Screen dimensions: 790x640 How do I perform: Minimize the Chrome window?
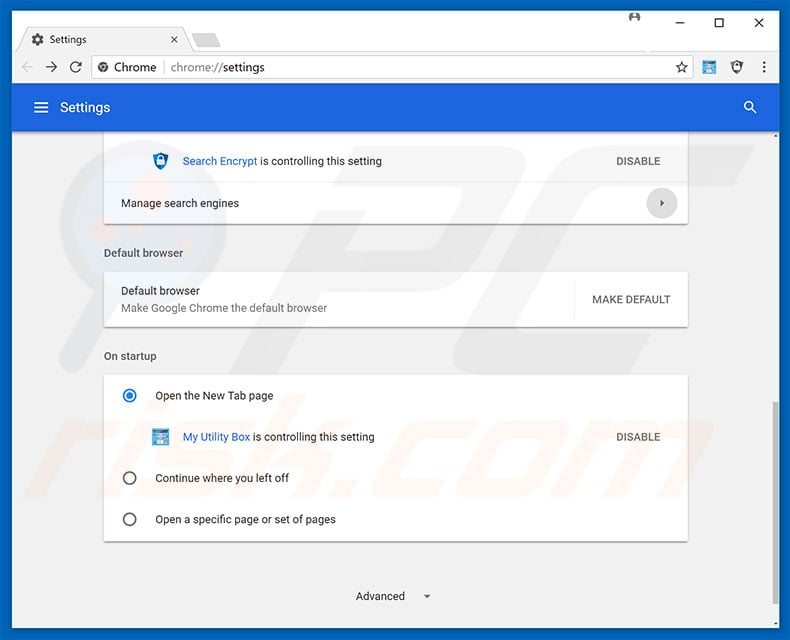tap(680, 23)
